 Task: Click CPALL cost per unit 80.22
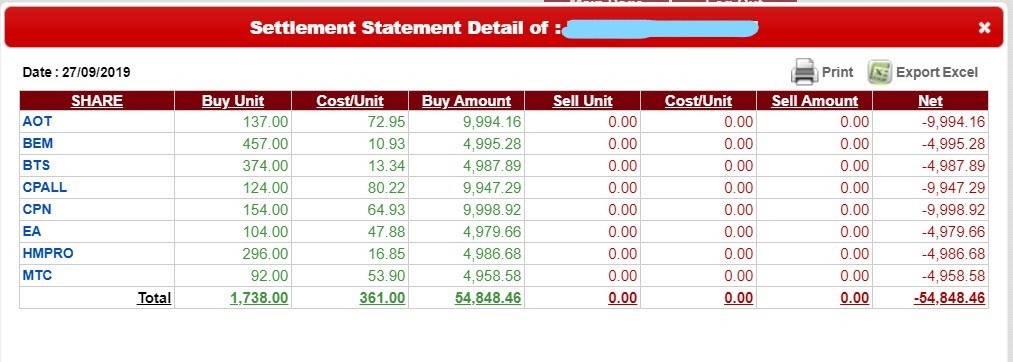pyautogui.click(x=386, y=188)
